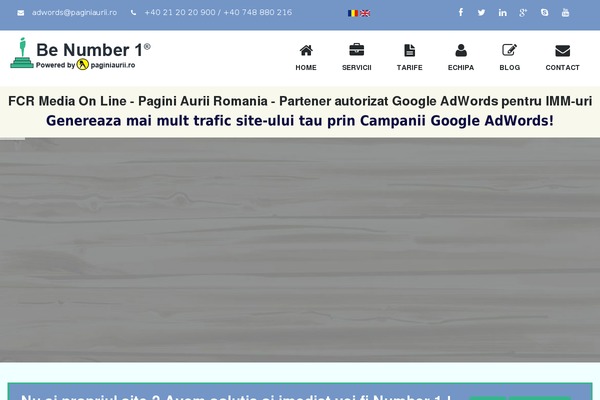
Task: Open the Facebook social icon
Action: (x=461, y=13)
